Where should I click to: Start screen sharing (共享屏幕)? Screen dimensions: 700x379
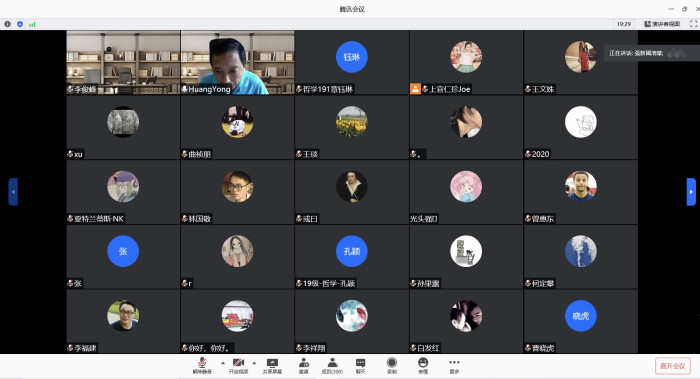(x=272, y=366)
